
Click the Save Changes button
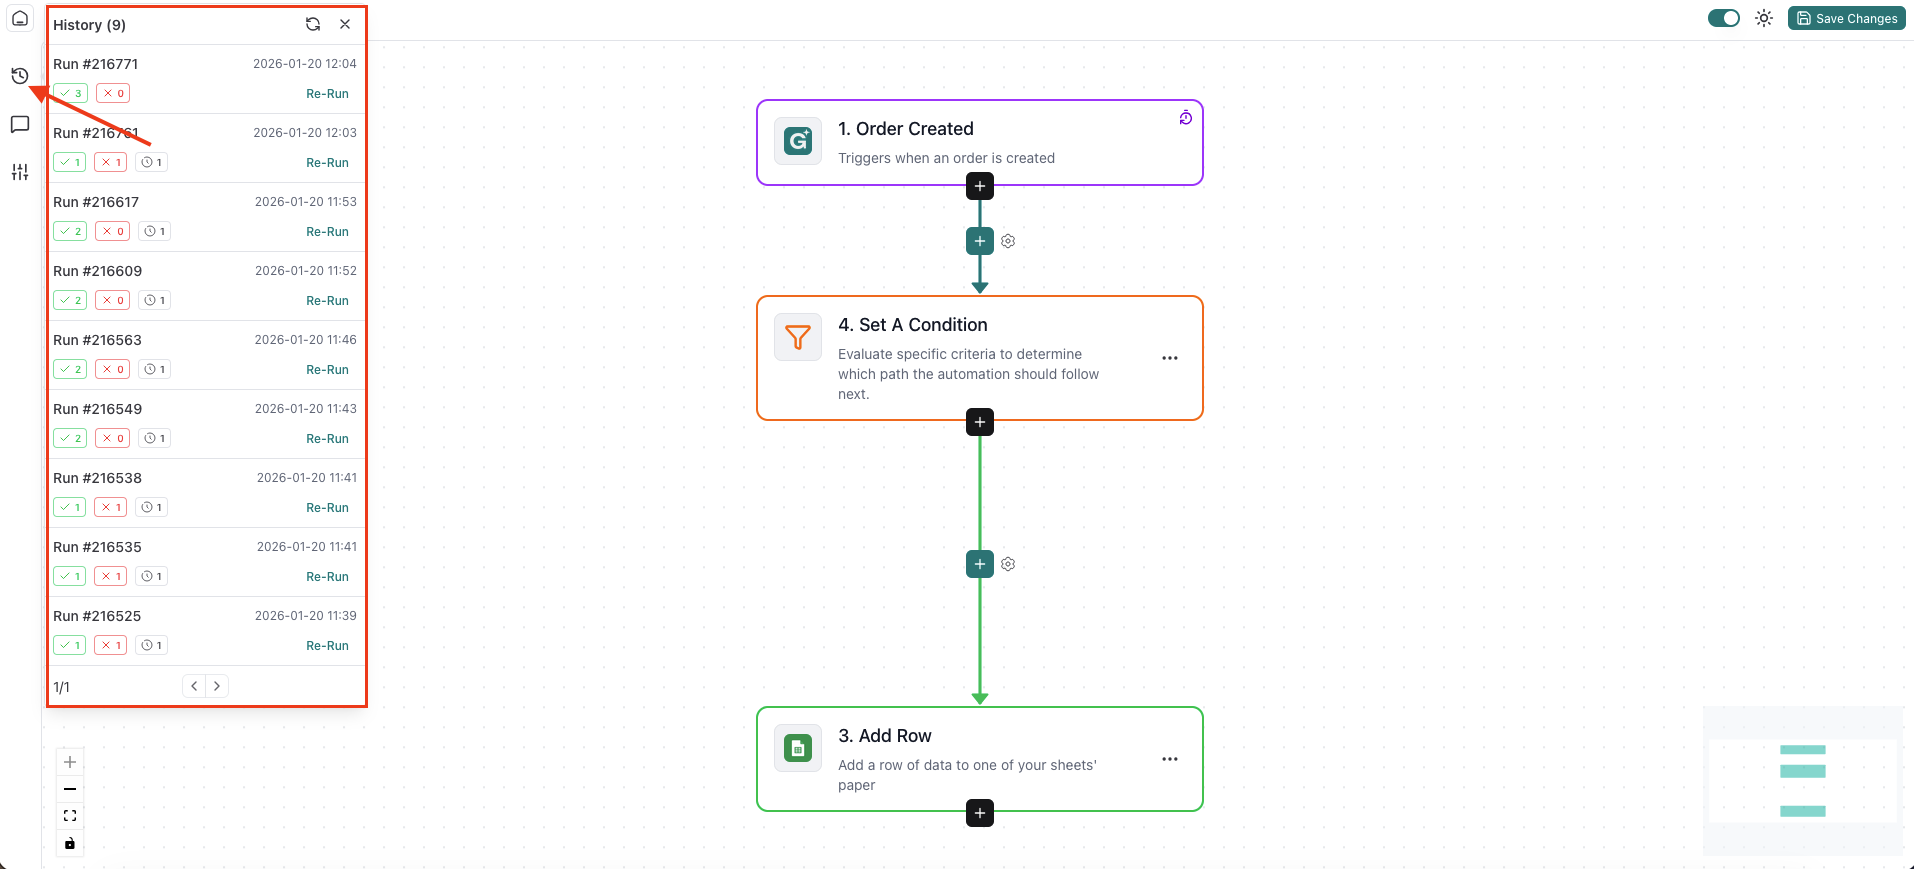tap(1847, 18)
